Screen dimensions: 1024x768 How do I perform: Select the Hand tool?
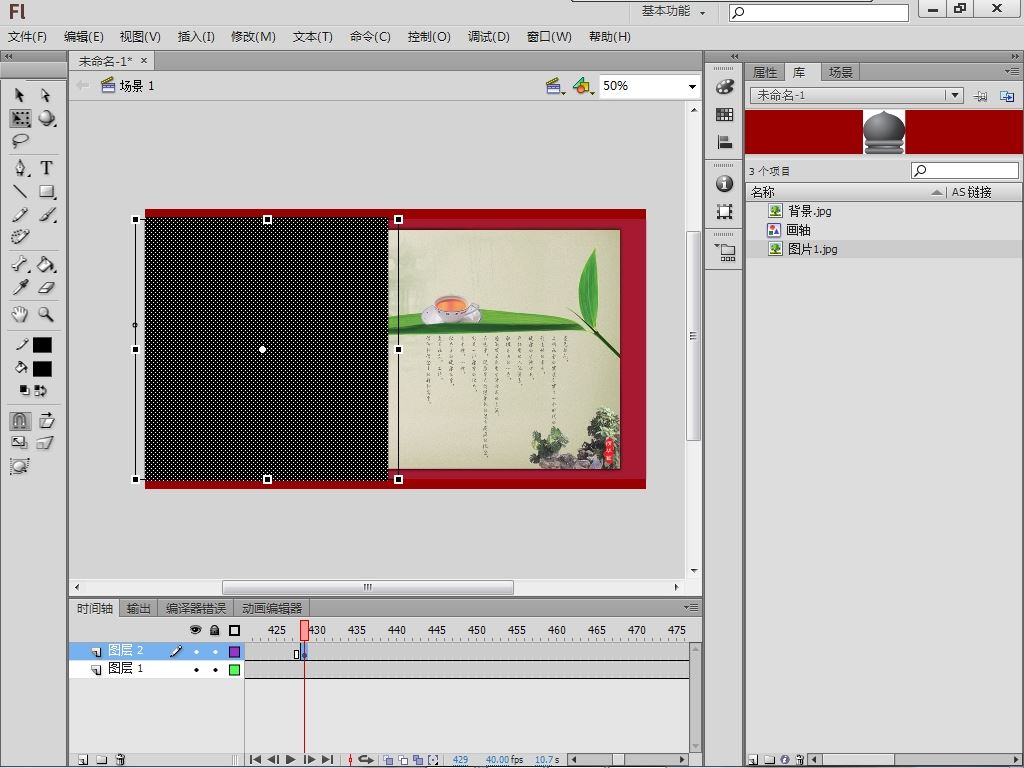[x=20, y=314]
